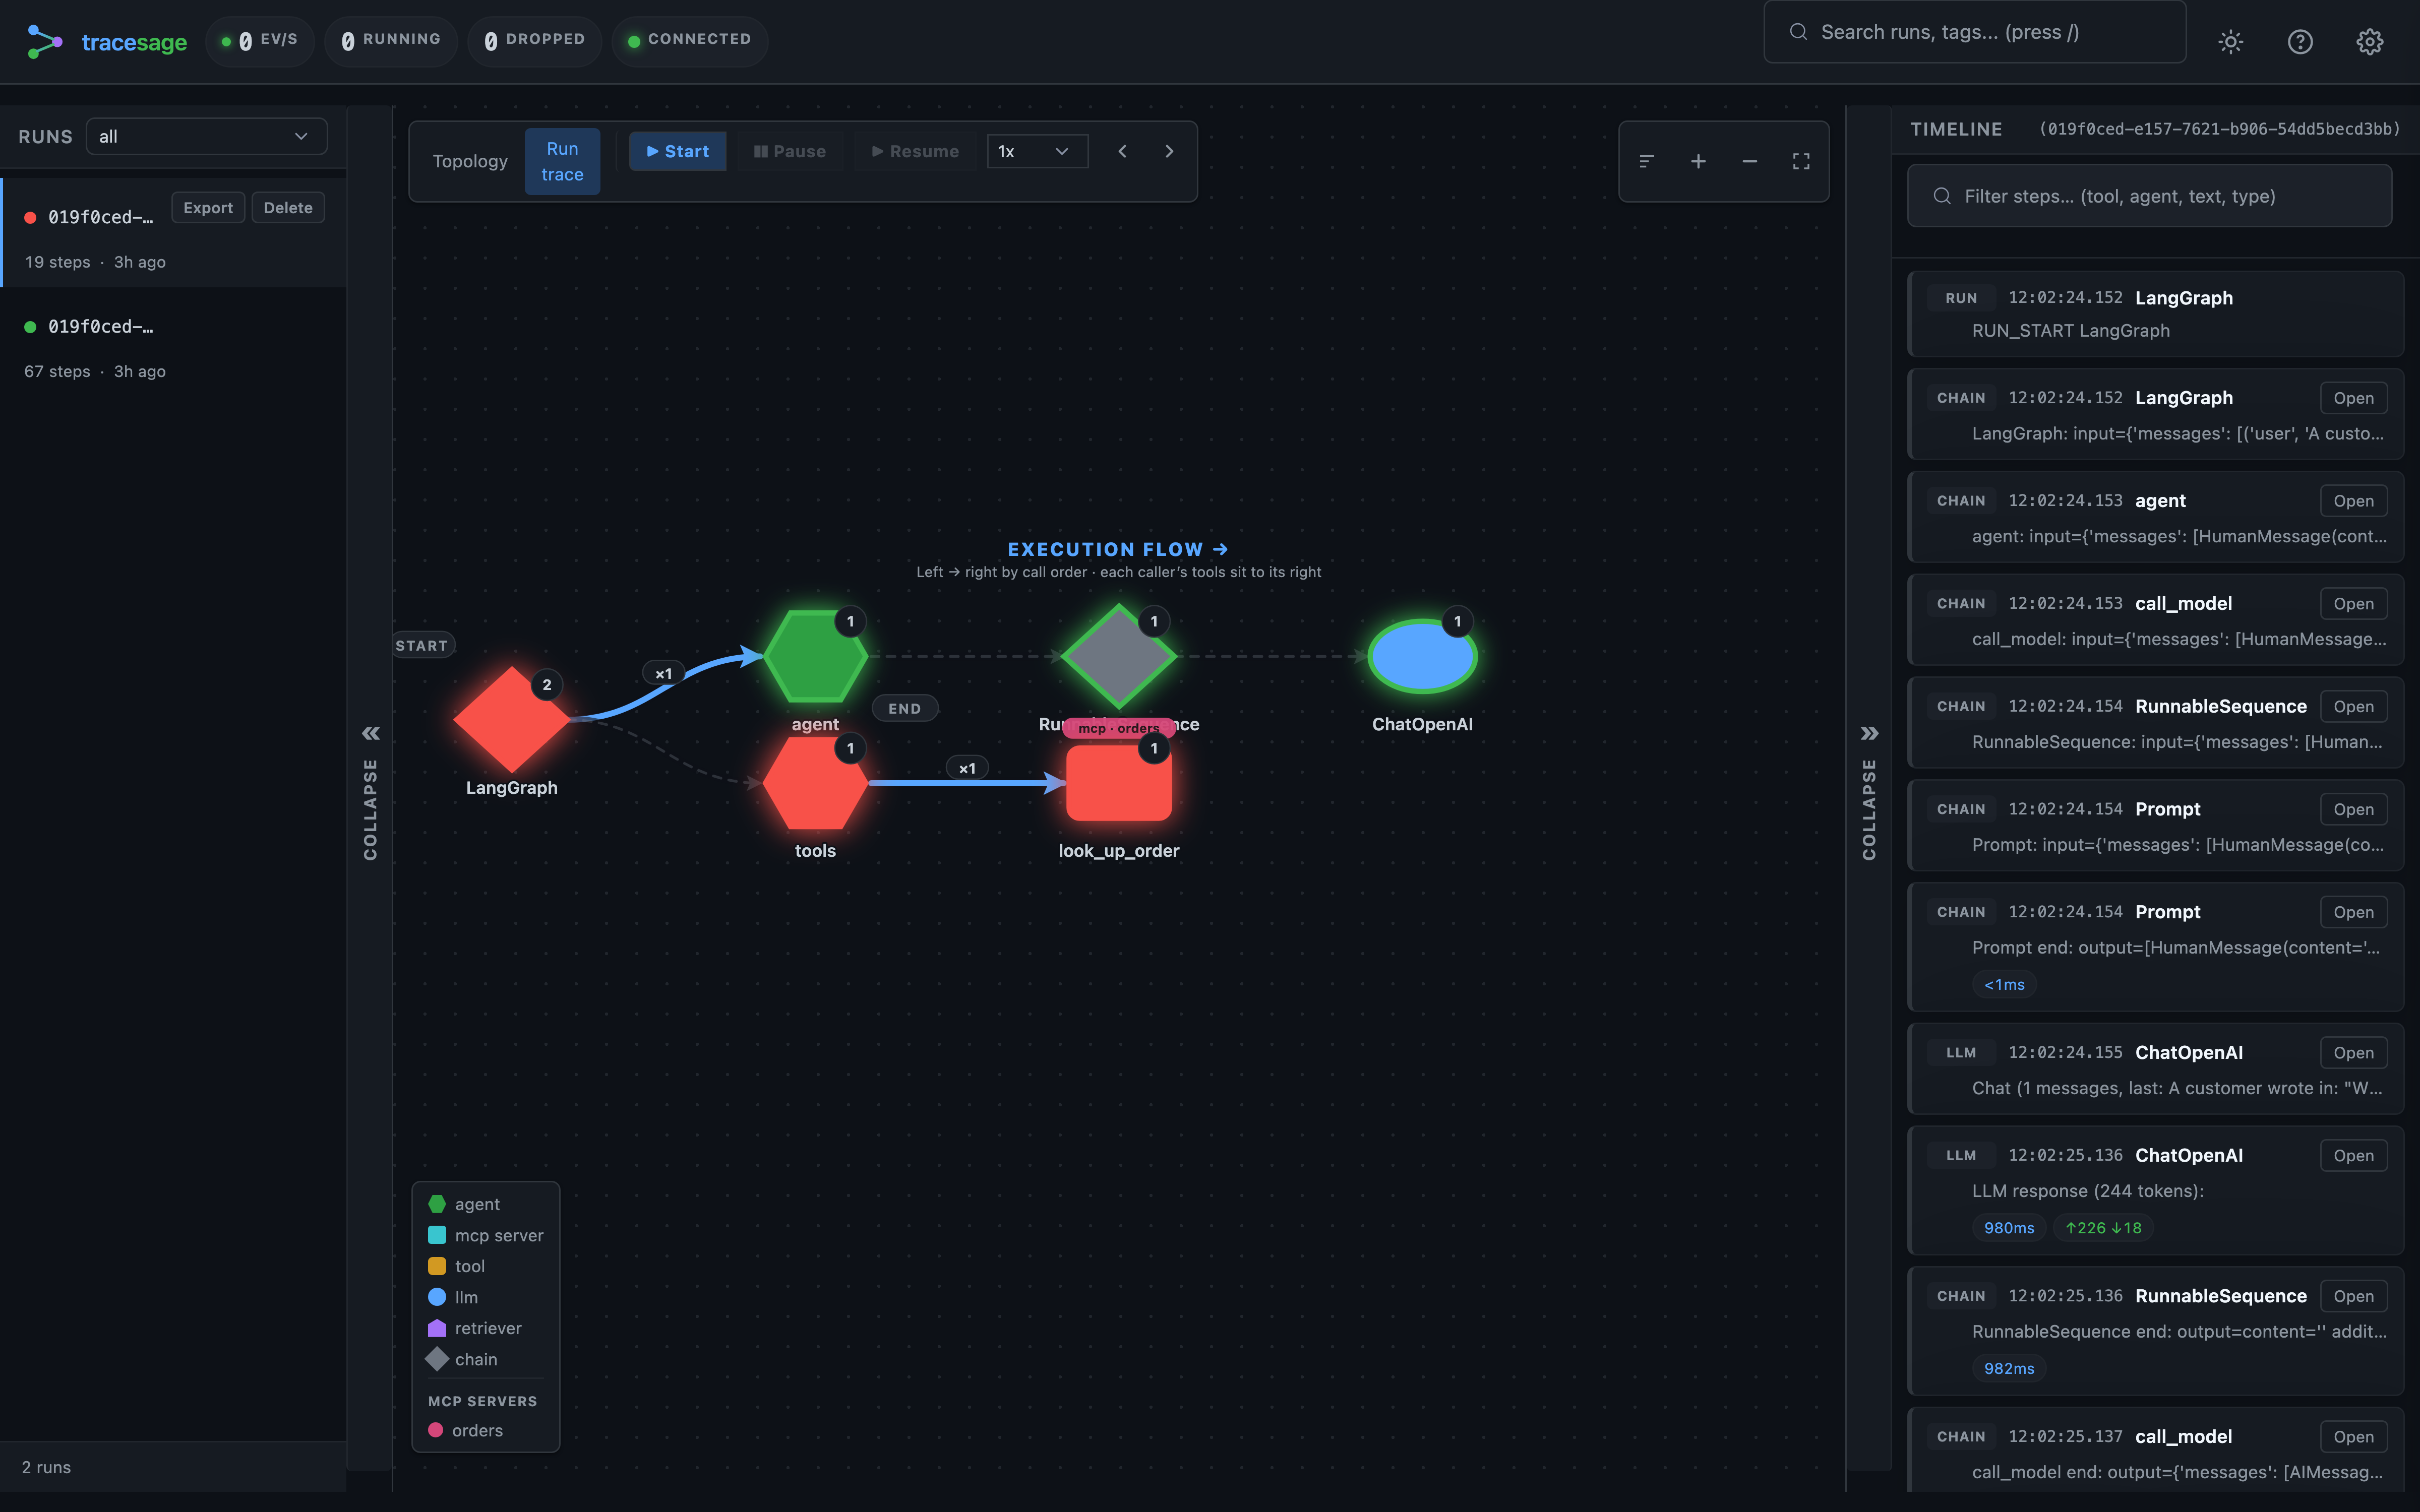This screenshot has width=2420, height=1512.
Task: Open the CHAIN LangGraph timeline step
Action: click(2353, 398)
